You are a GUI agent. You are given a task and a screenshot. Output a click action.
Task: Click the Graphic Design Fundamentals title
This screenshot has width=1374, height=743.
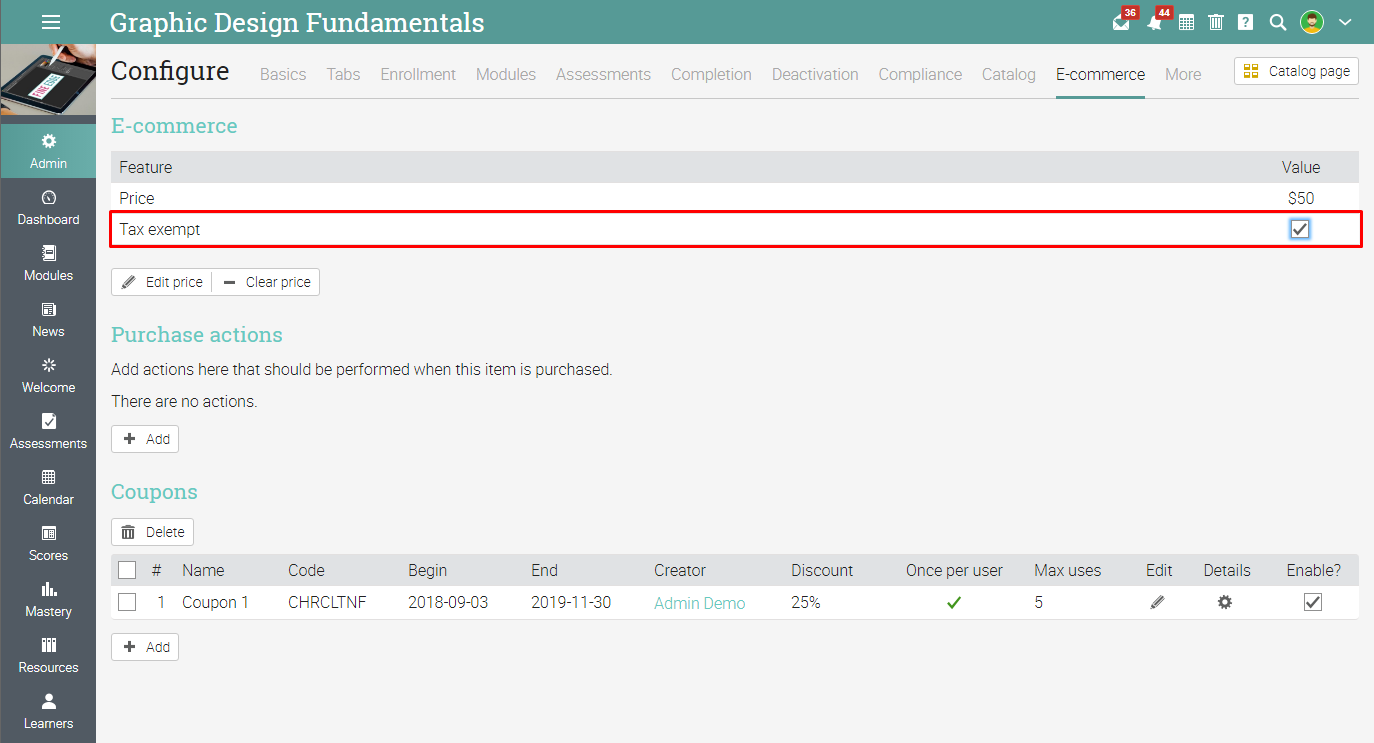297,22
